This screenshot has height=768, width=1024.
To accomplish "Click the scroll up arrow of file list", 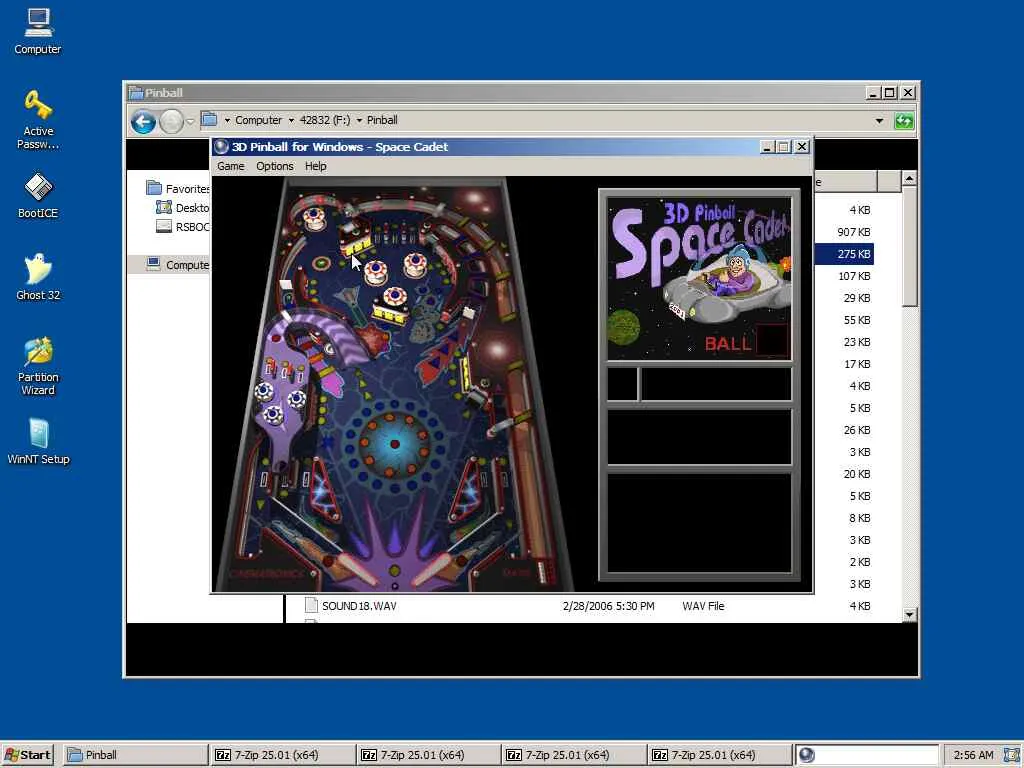I will 909,178.
